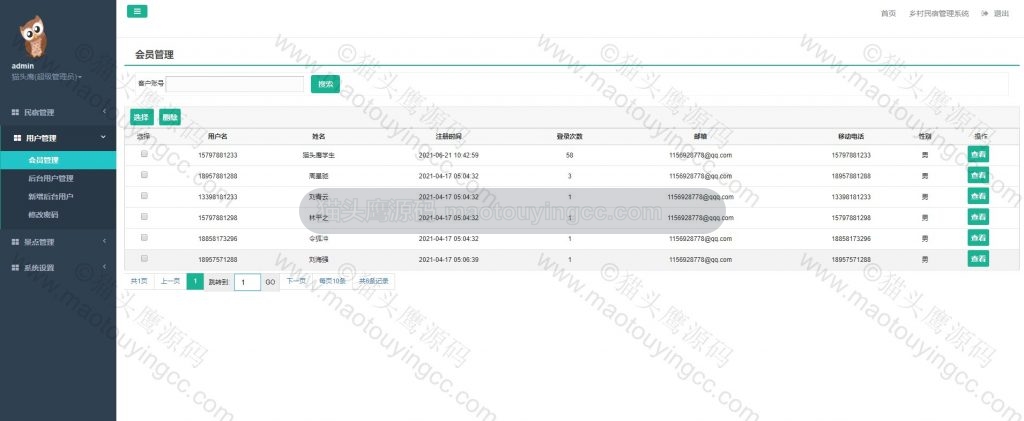
Task: Expand 系统设置 using its chevron
Action: 104,267
